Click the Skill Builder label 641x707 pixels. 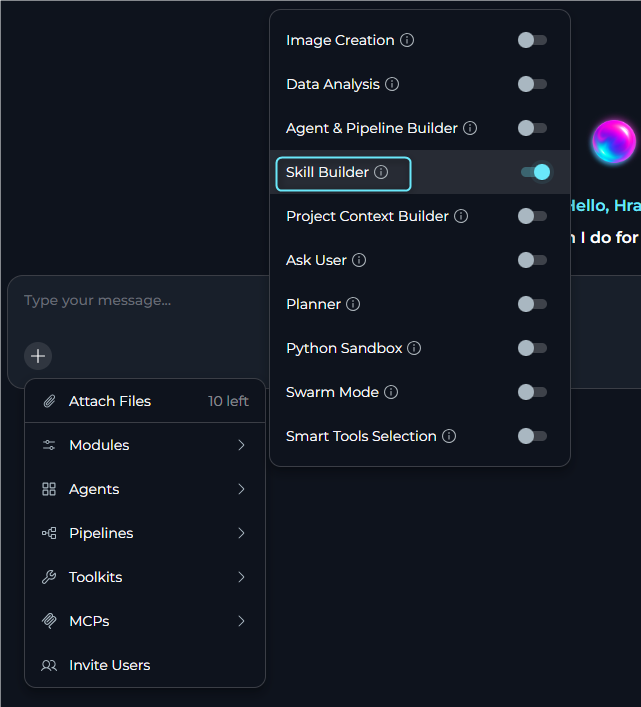pyautogui.click(x=327, y=172)
